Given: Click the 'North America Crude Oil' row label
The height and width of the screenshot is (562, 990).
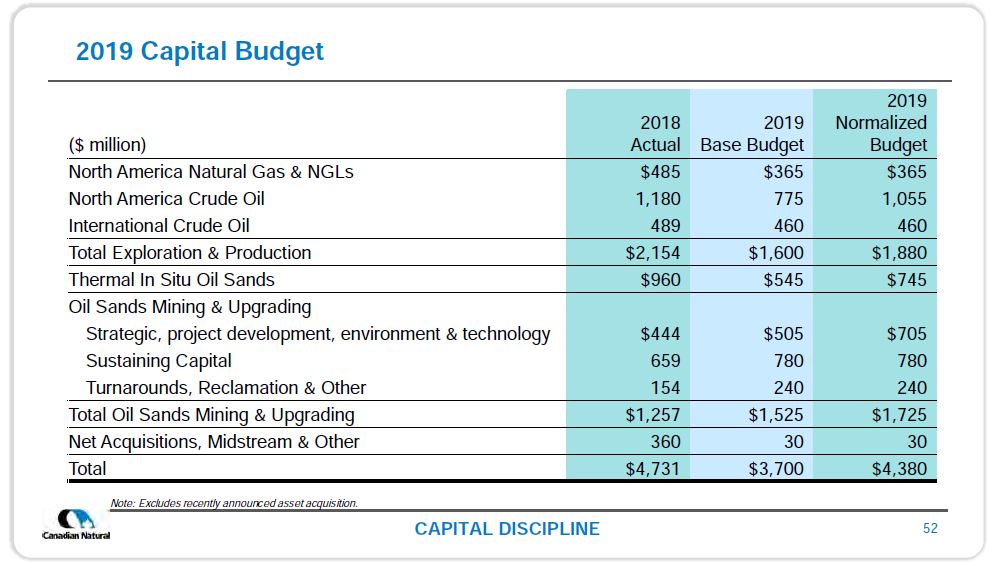Looking at the screenshot, I should (166, 199).
